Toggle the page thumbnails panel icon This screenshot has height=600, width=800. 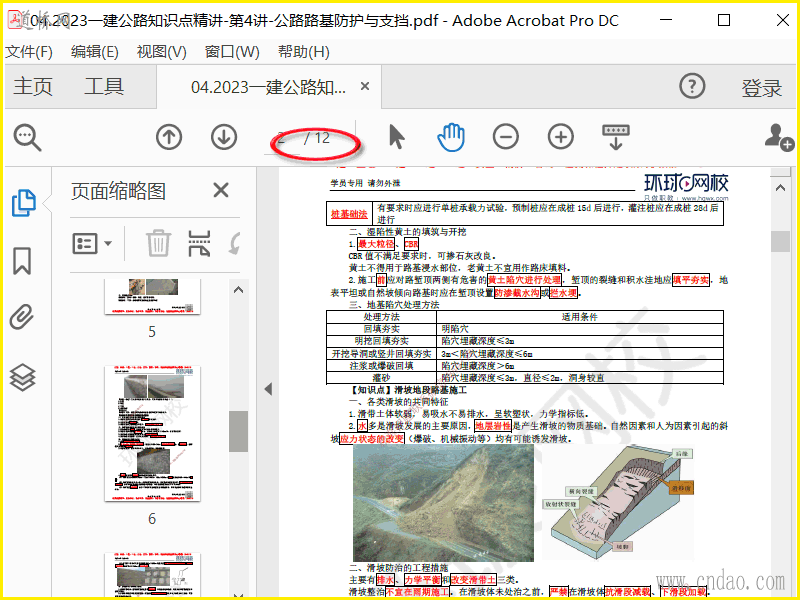[23, 203]
